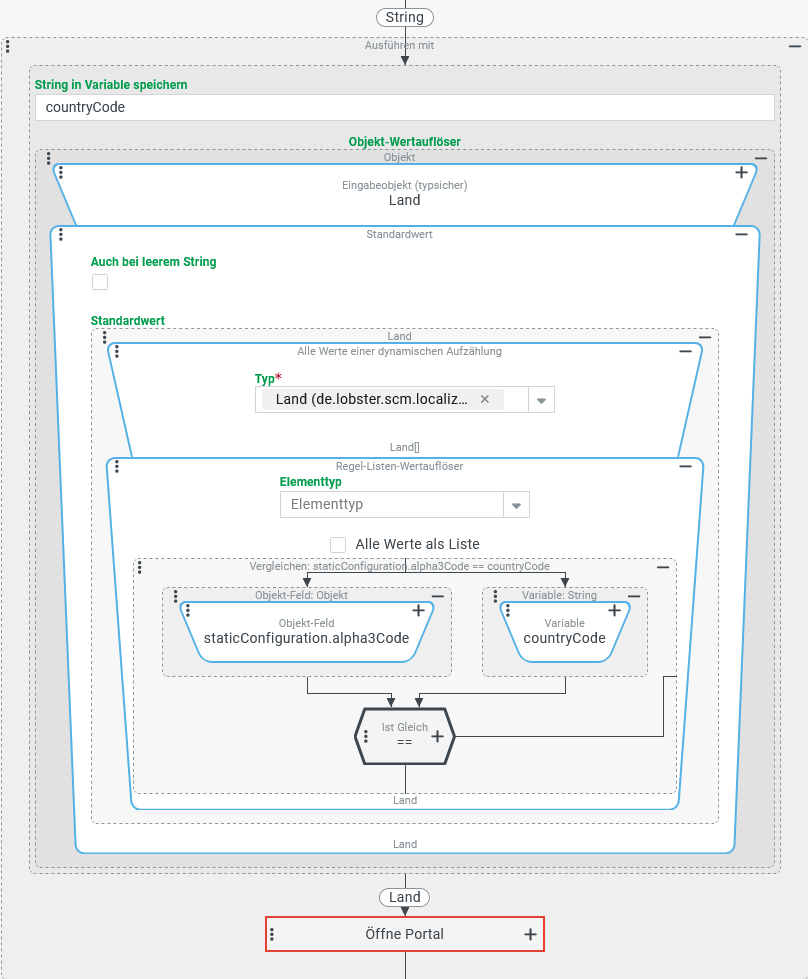This screenshot has width=808, height=979.
Task: Click the countryCode variable name field
Action: click(x=404, y=107)
